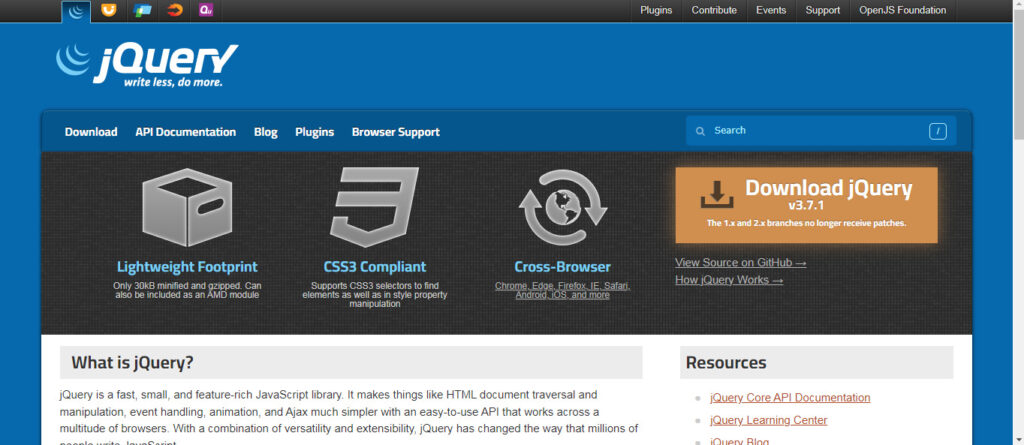Image resolution: width=1024 pixels, height=445 pixels.
Task: Click the 'Only 30kB minified and gzipped' text
Action: click(x=187, y=290)
